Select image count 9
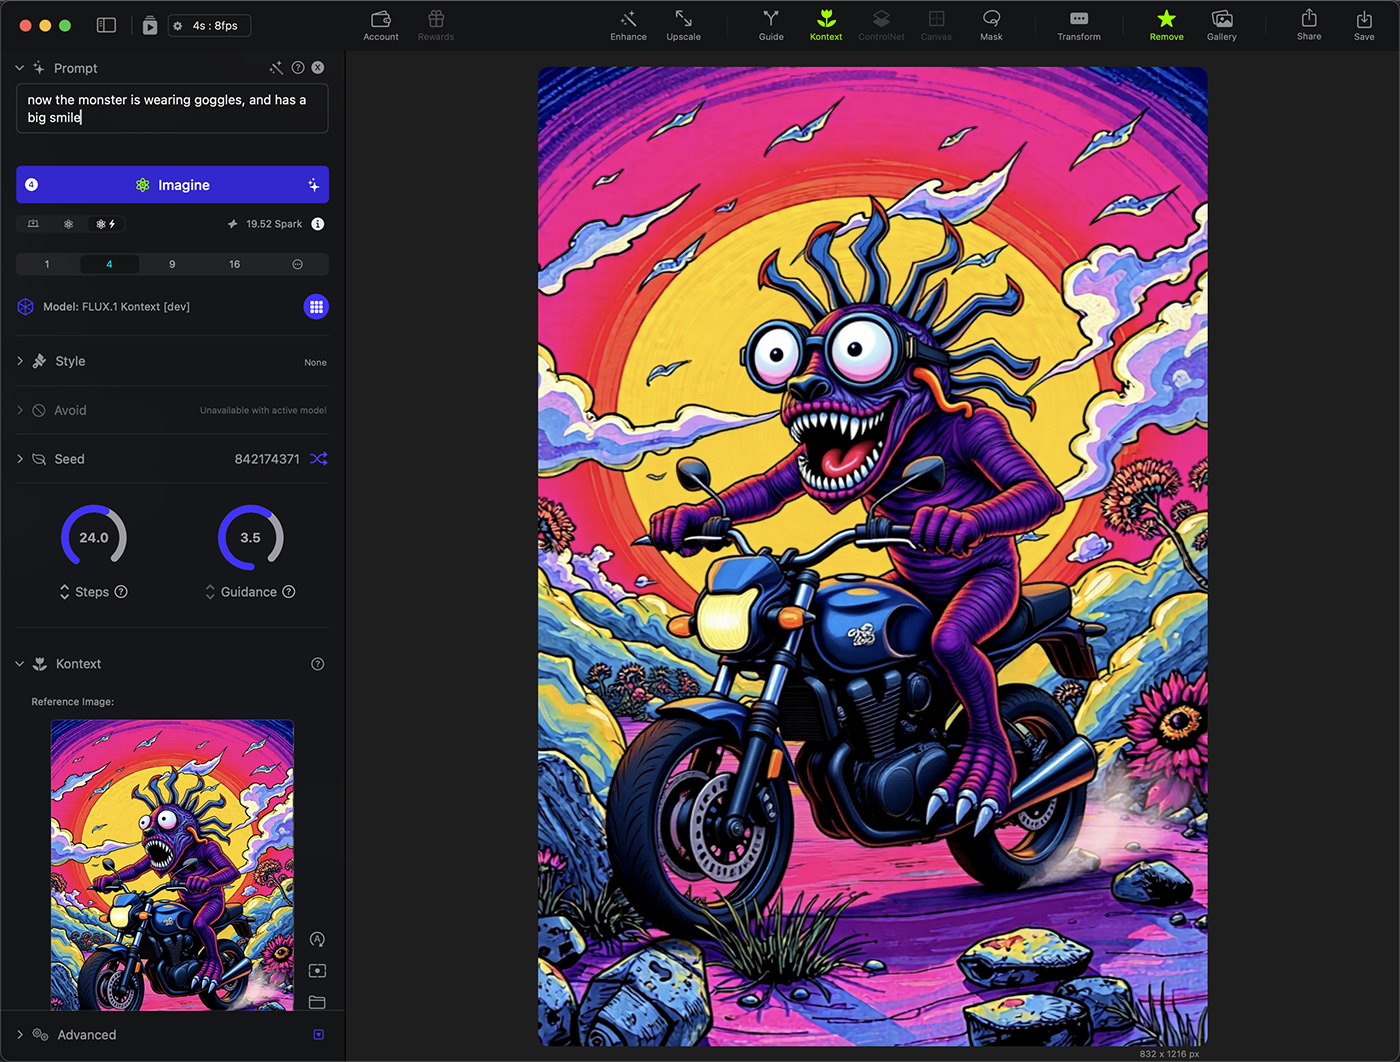This screenshot has height=1062, width=1400. pos(172,264)
